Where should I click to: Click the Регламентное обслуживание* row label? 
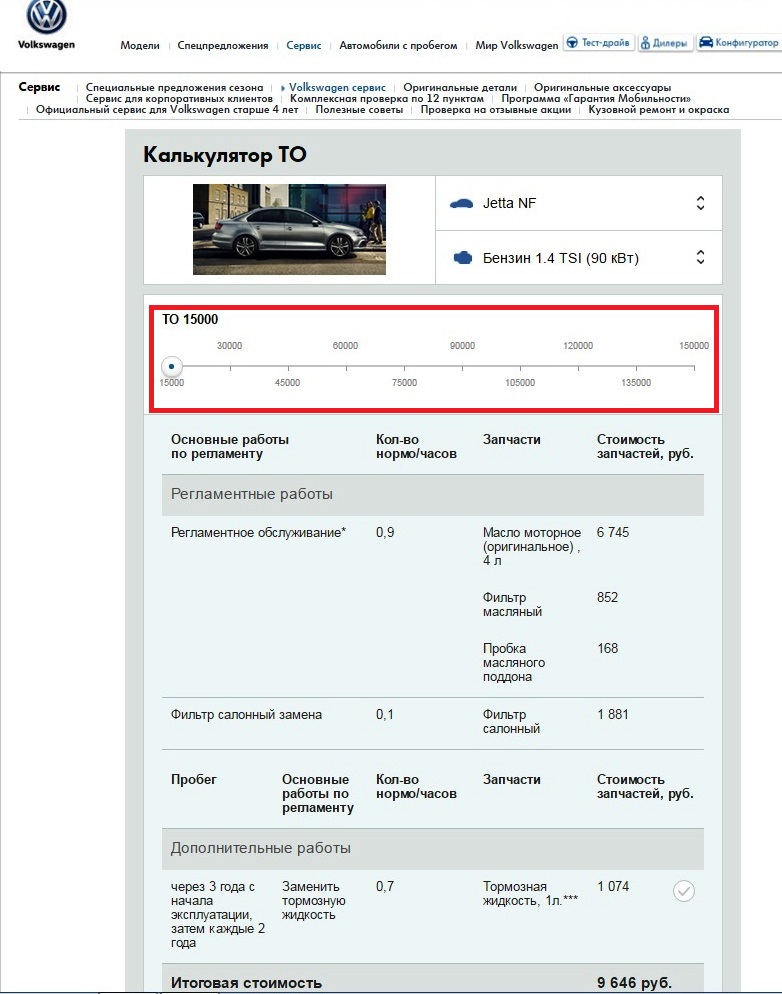pos(259,532)
